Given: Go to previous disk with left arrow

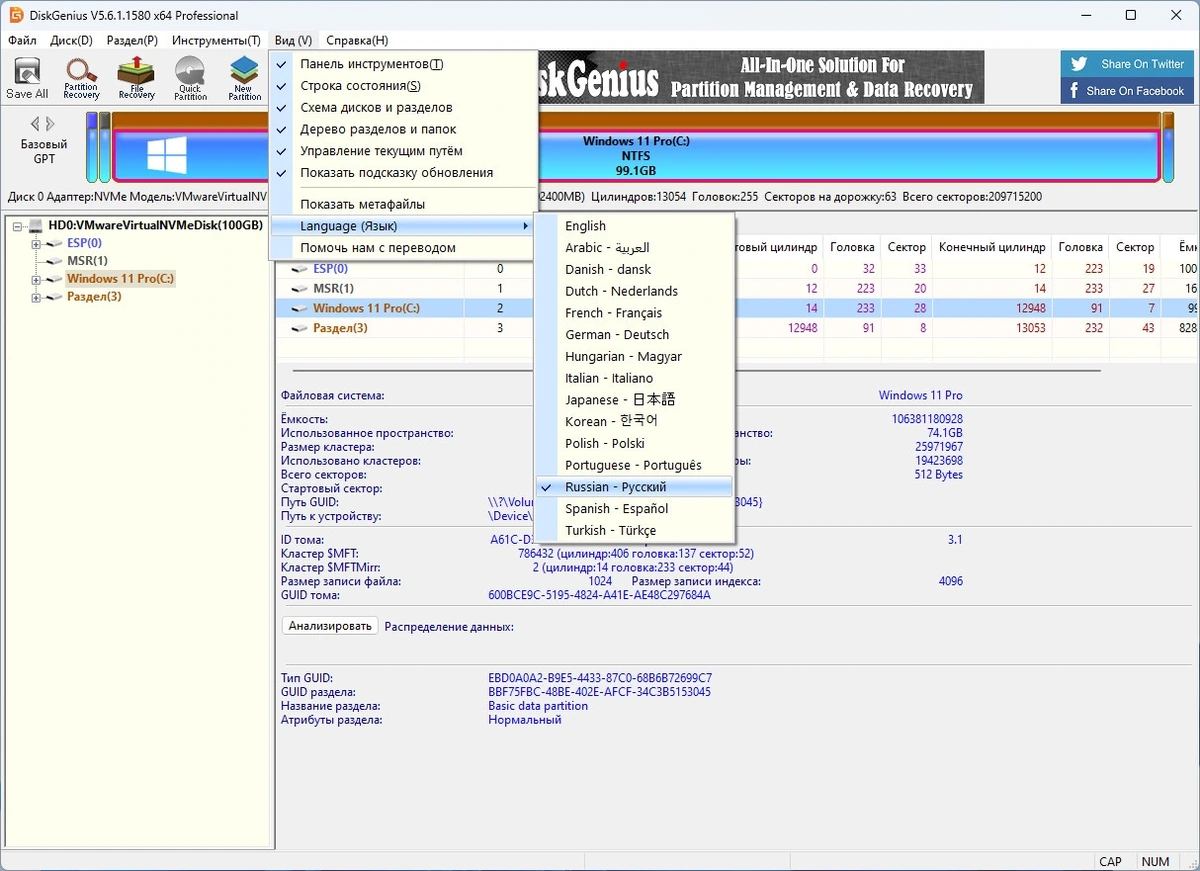Looking at the screenshot, I should coord(35,124).
